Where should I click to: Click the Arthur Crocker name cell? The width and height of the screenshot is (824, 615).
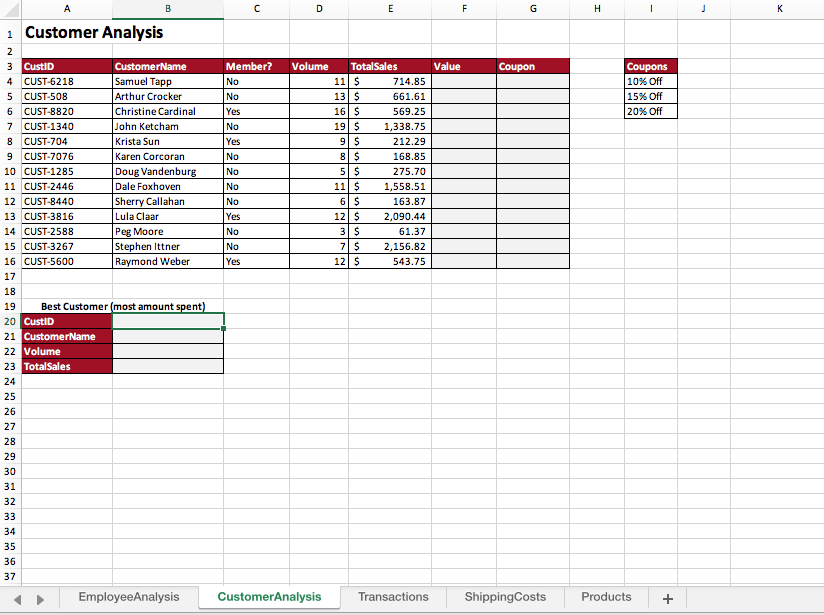click(x=168, y=96)
